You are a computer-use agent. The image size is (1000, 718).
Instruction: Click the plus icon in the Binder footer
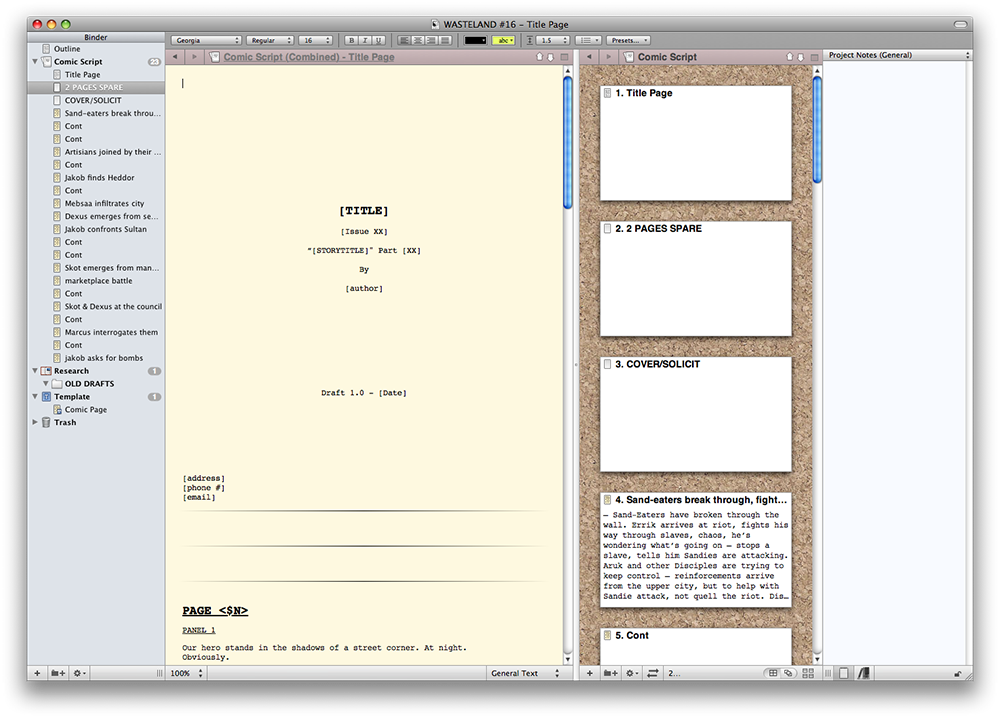[37, 673]
